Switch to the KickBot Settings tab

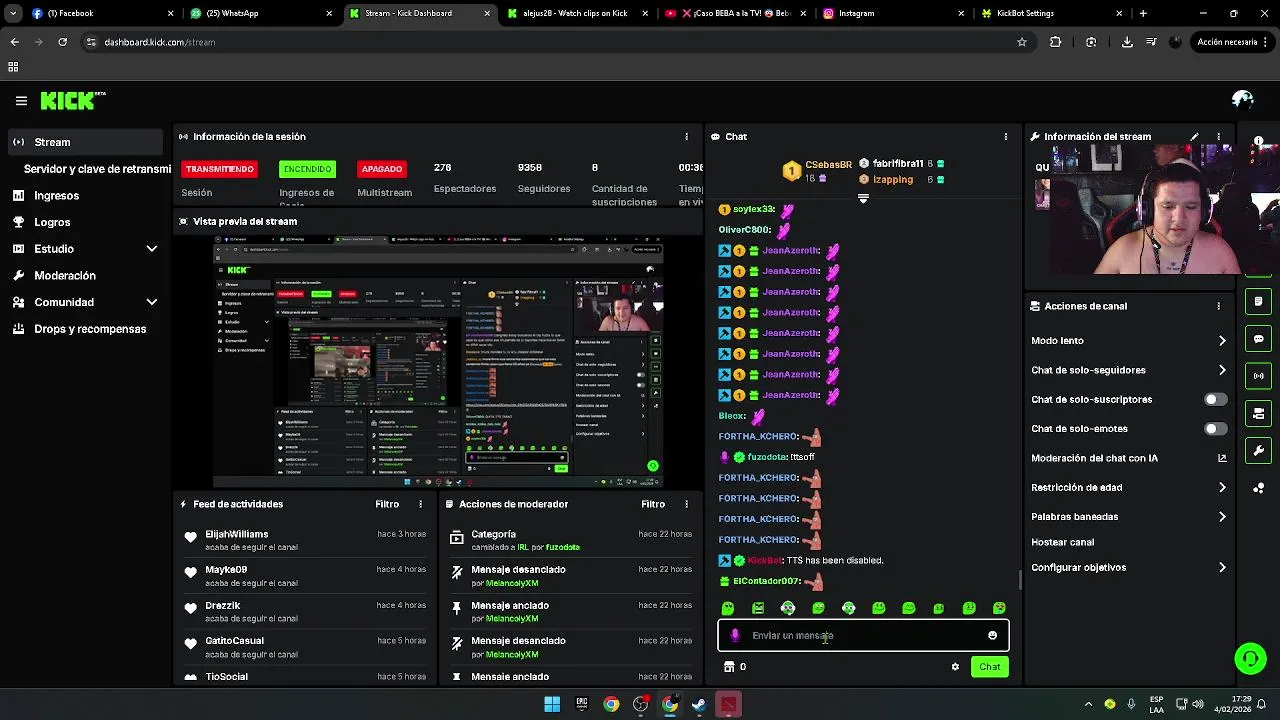(x=1050, y=13)
